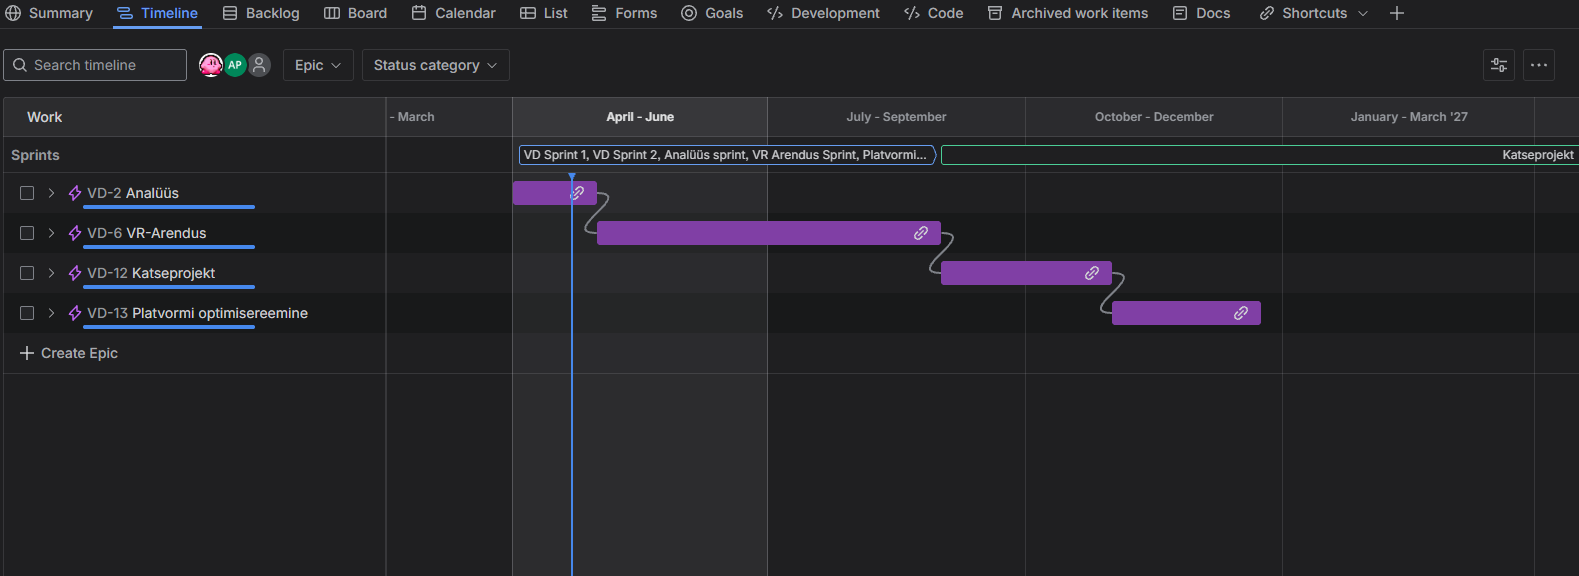Filter by the pink avatar user

click(x=211, y=65)
